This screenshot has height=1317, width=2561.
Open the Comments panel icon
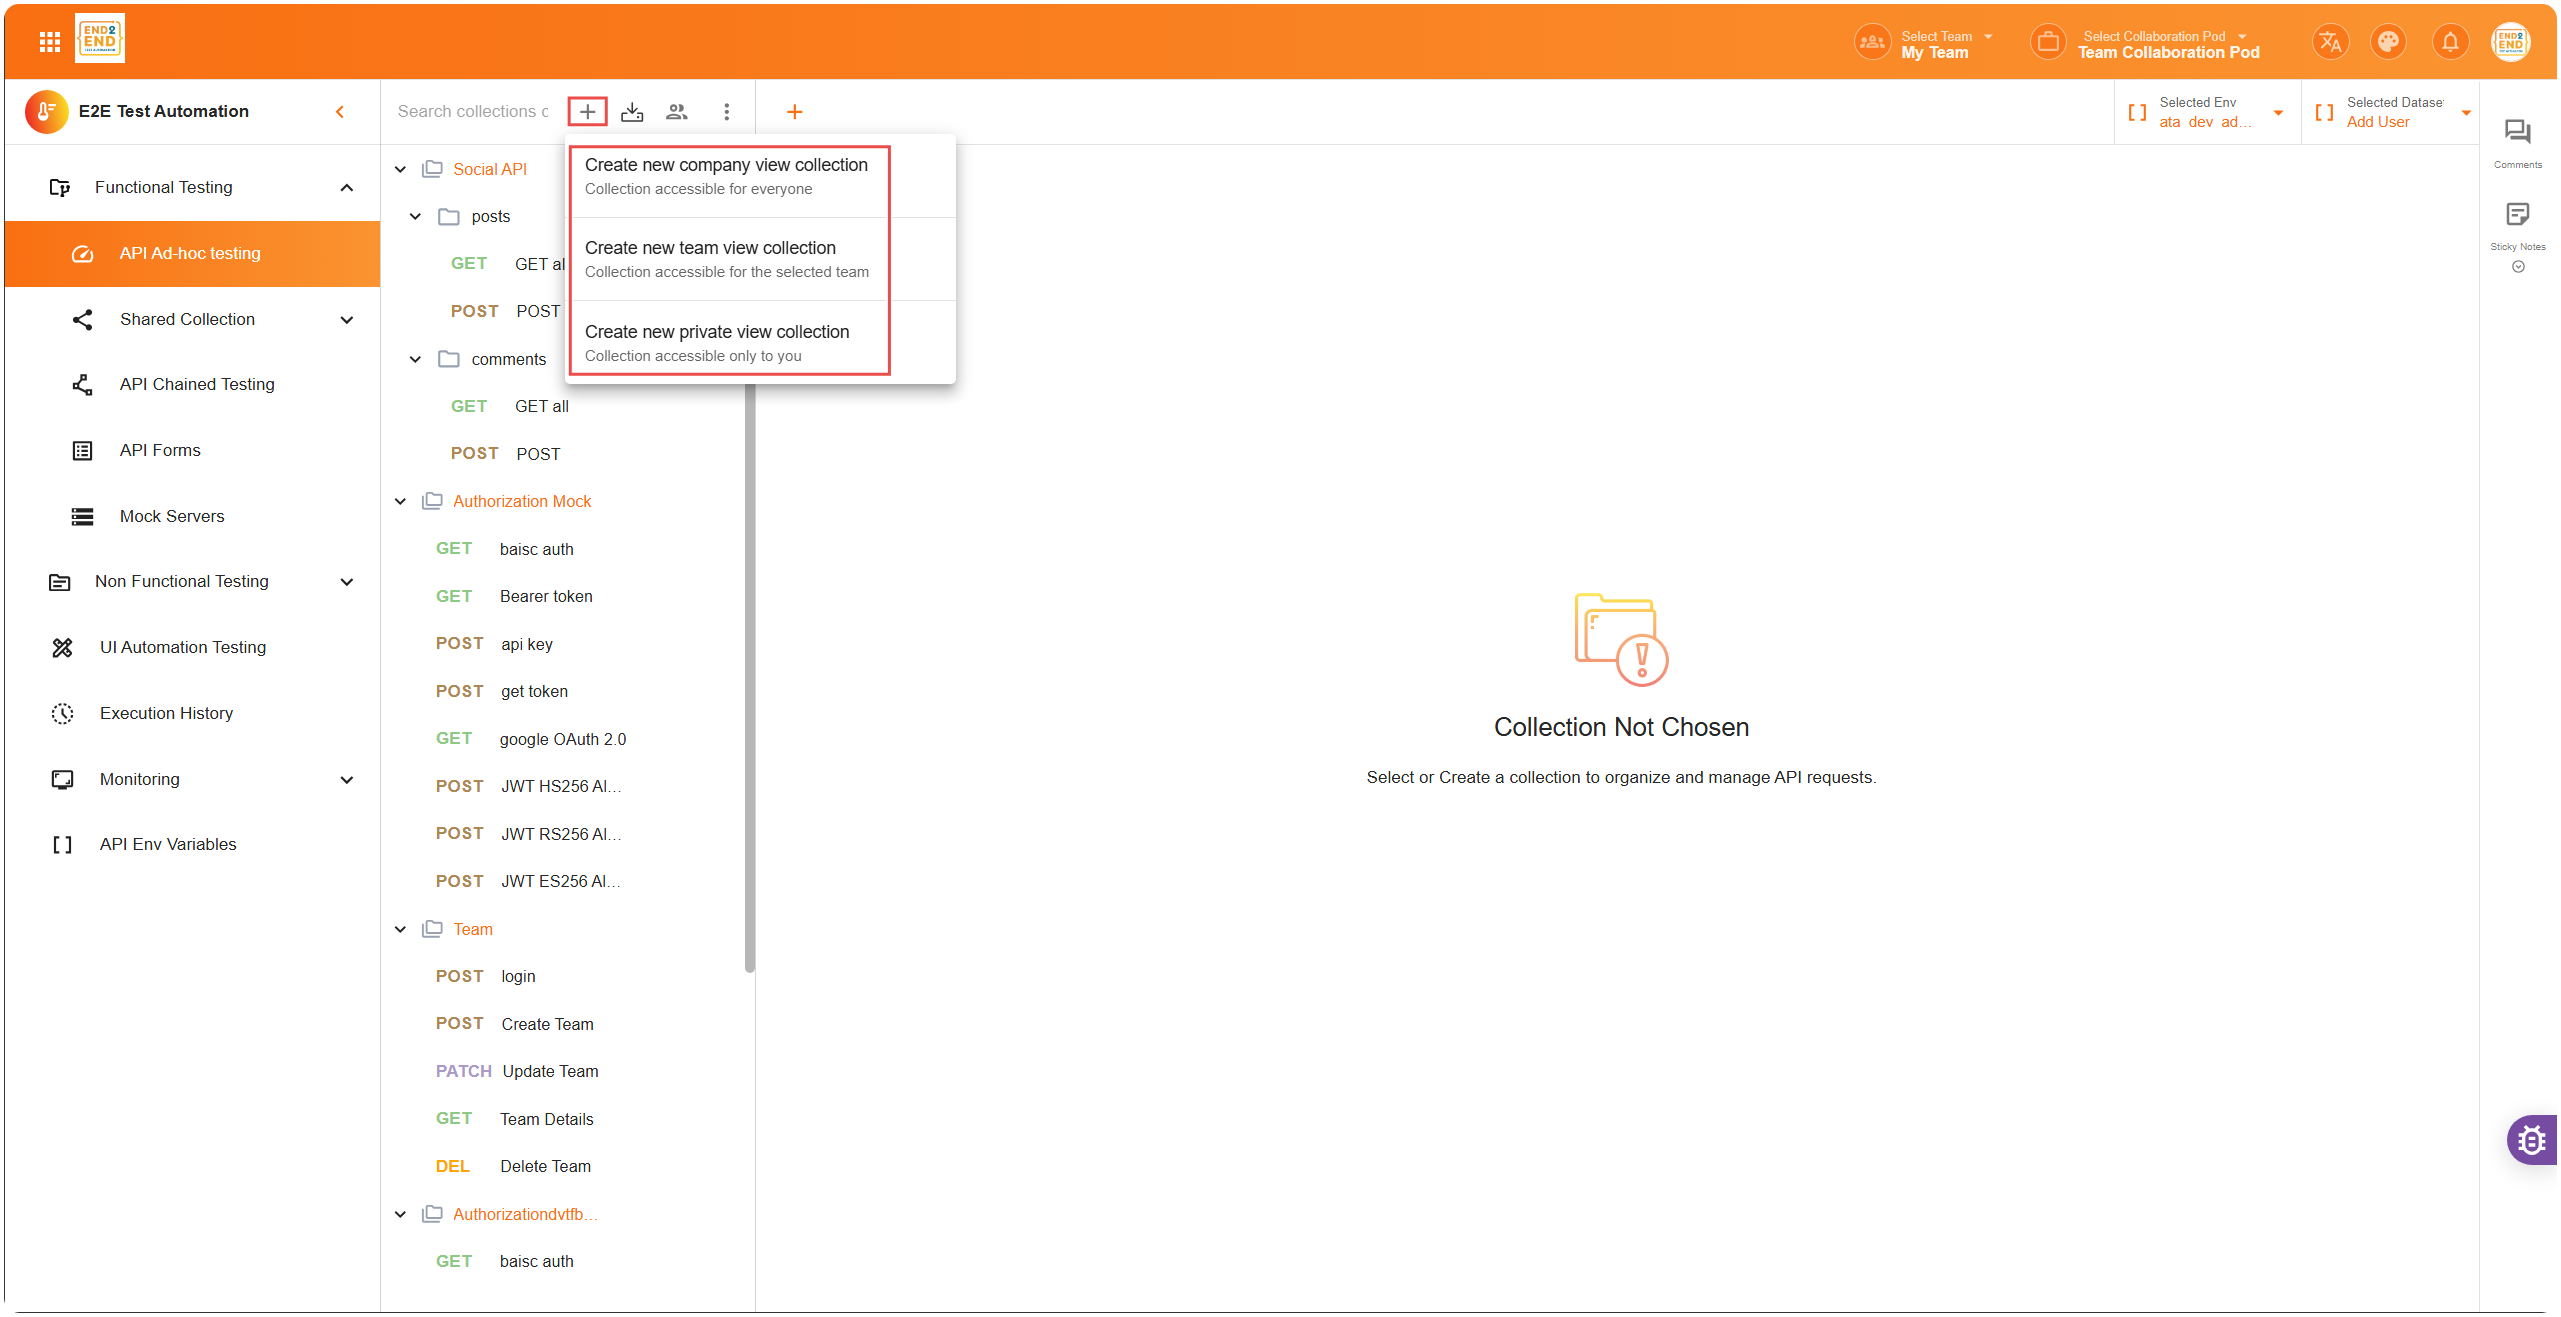(x=2517, y=133)
